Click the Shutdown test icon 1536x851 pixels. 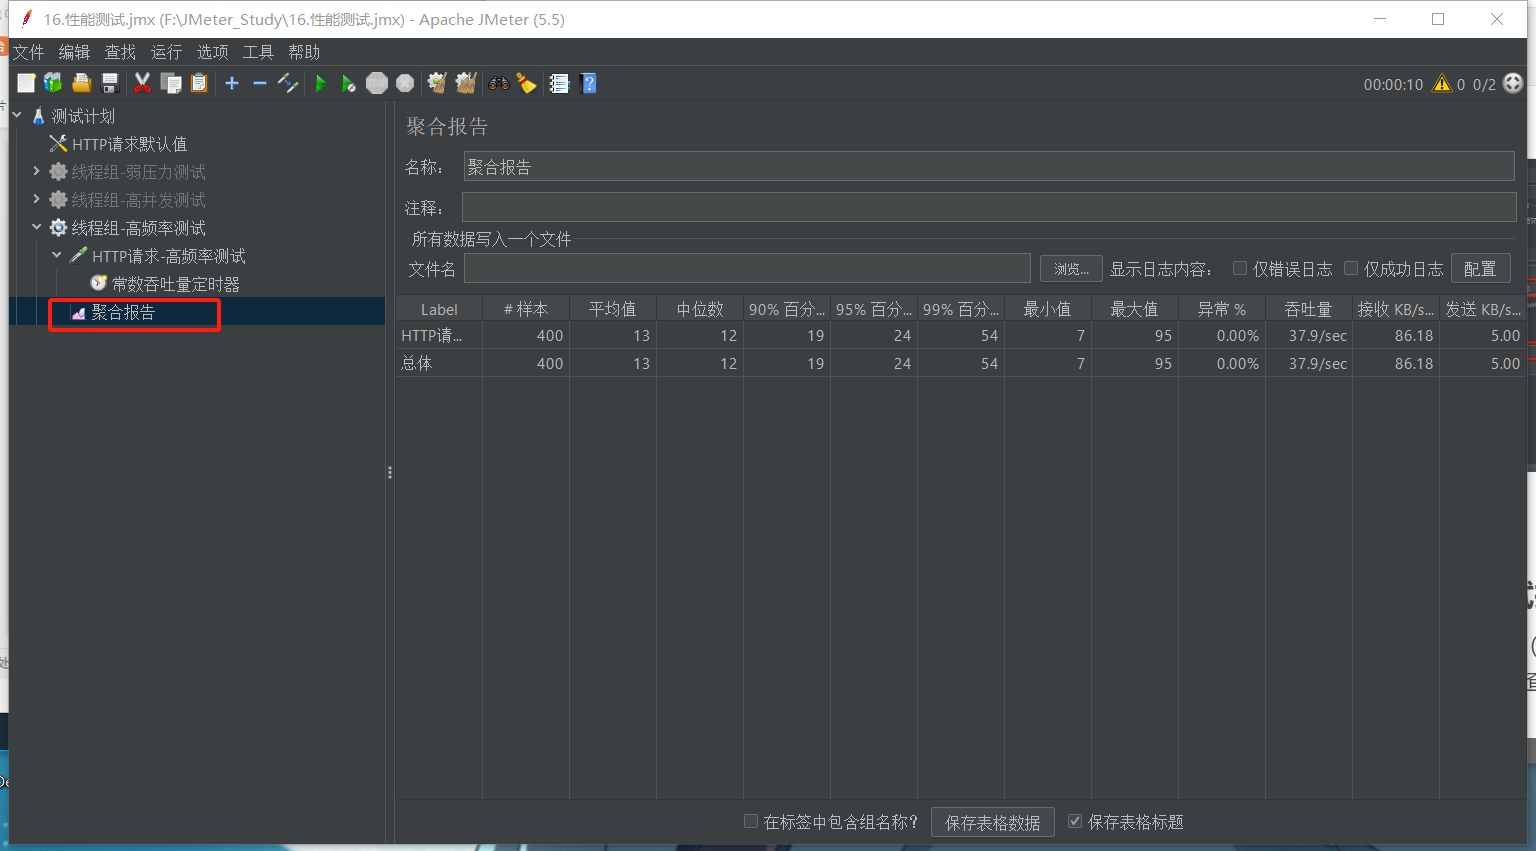pyautogui.click(x=405, y=83)
